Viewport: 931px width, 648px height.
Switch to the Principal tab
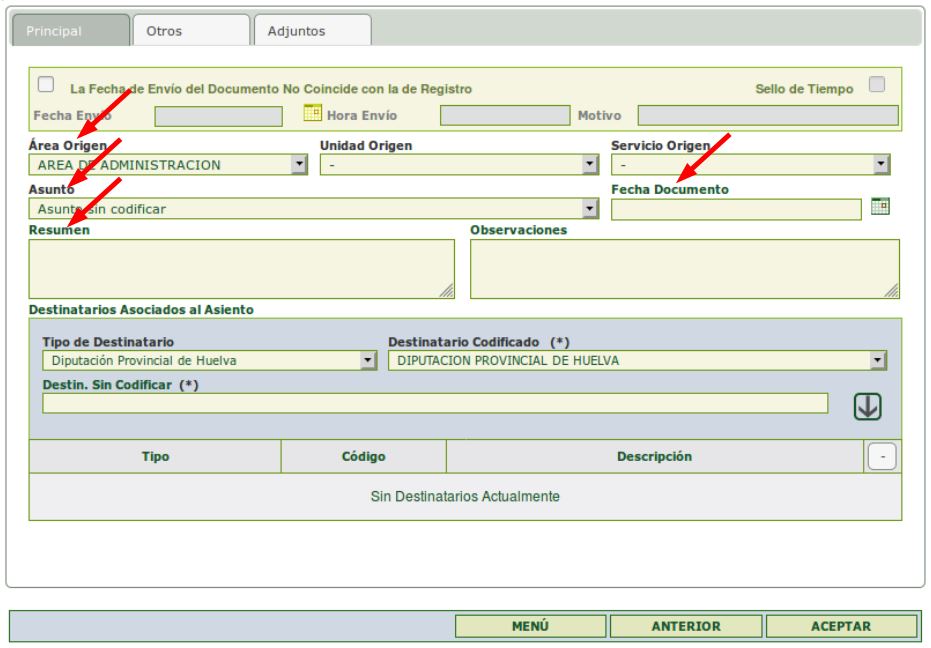click(x=71, y=30)
